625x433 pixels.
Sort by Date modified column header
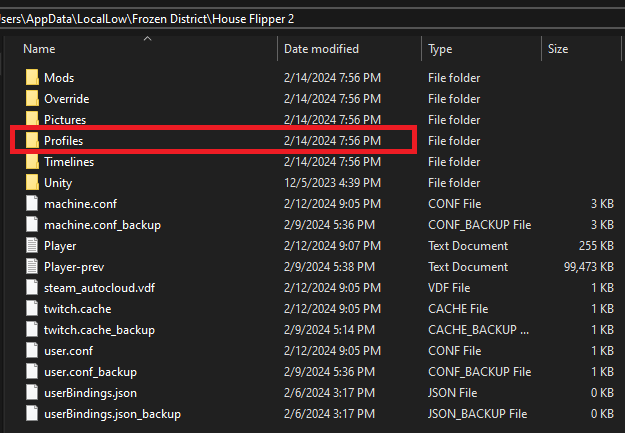[x=322, y=49]
